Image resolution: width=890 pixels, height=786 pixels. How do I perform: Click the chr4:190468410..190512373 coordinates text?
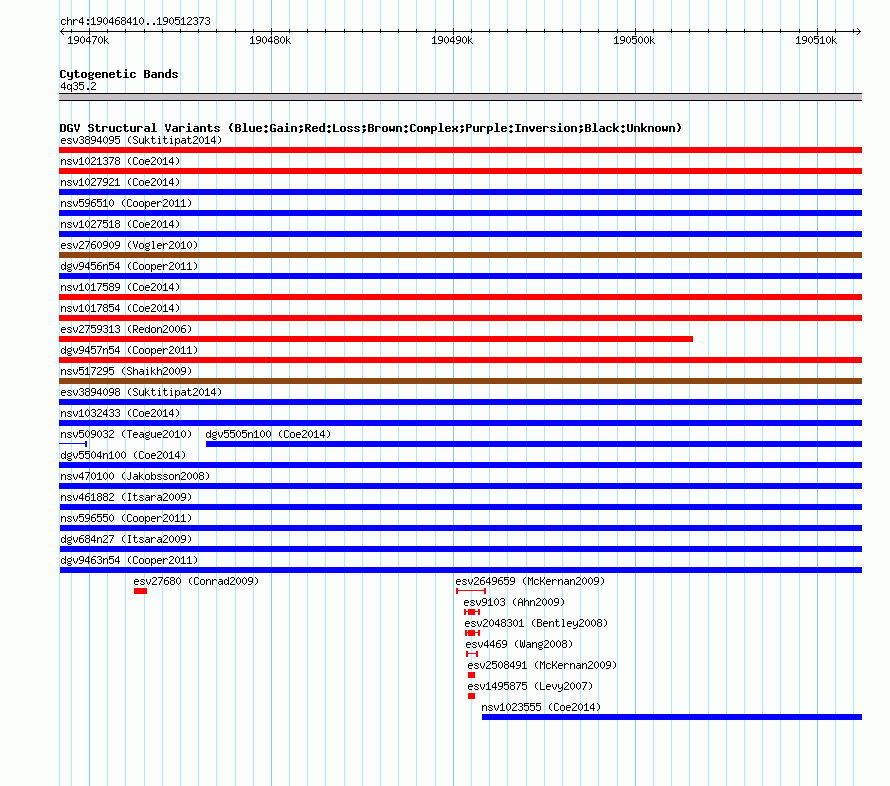click(135, 21)
